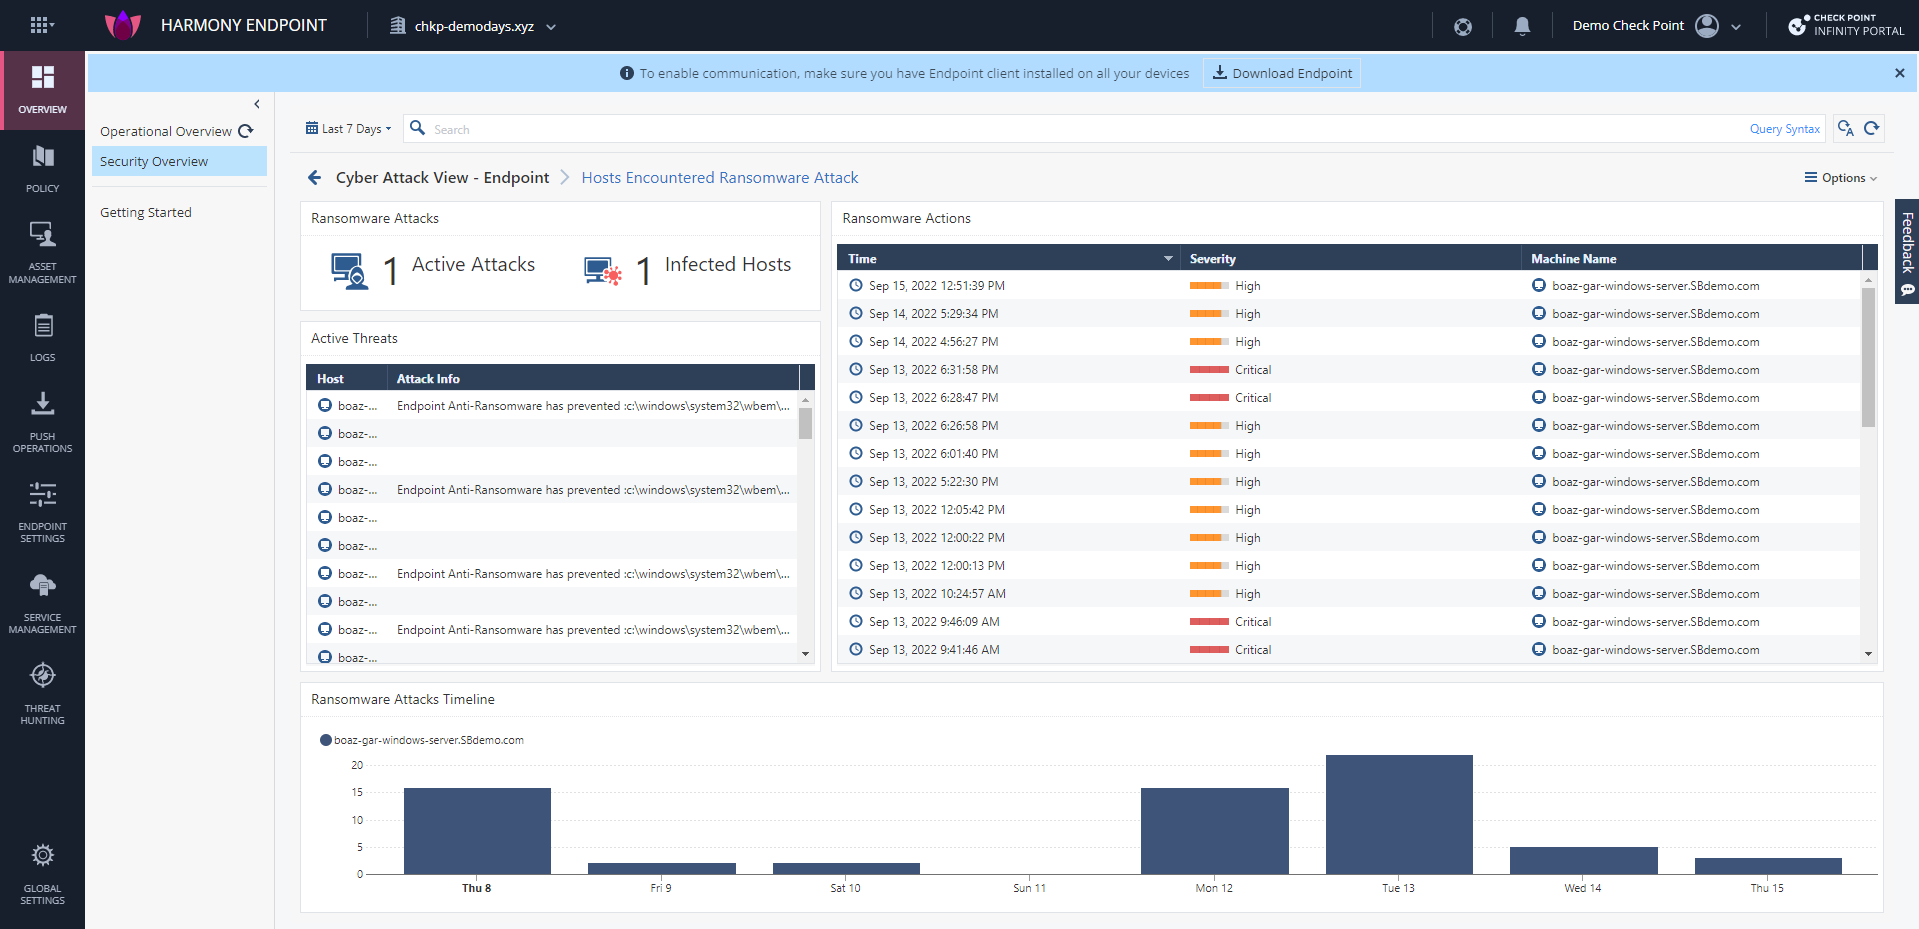Open the Query Syntax link
The image size is (1919, 929).
[x=1784, y=129]
